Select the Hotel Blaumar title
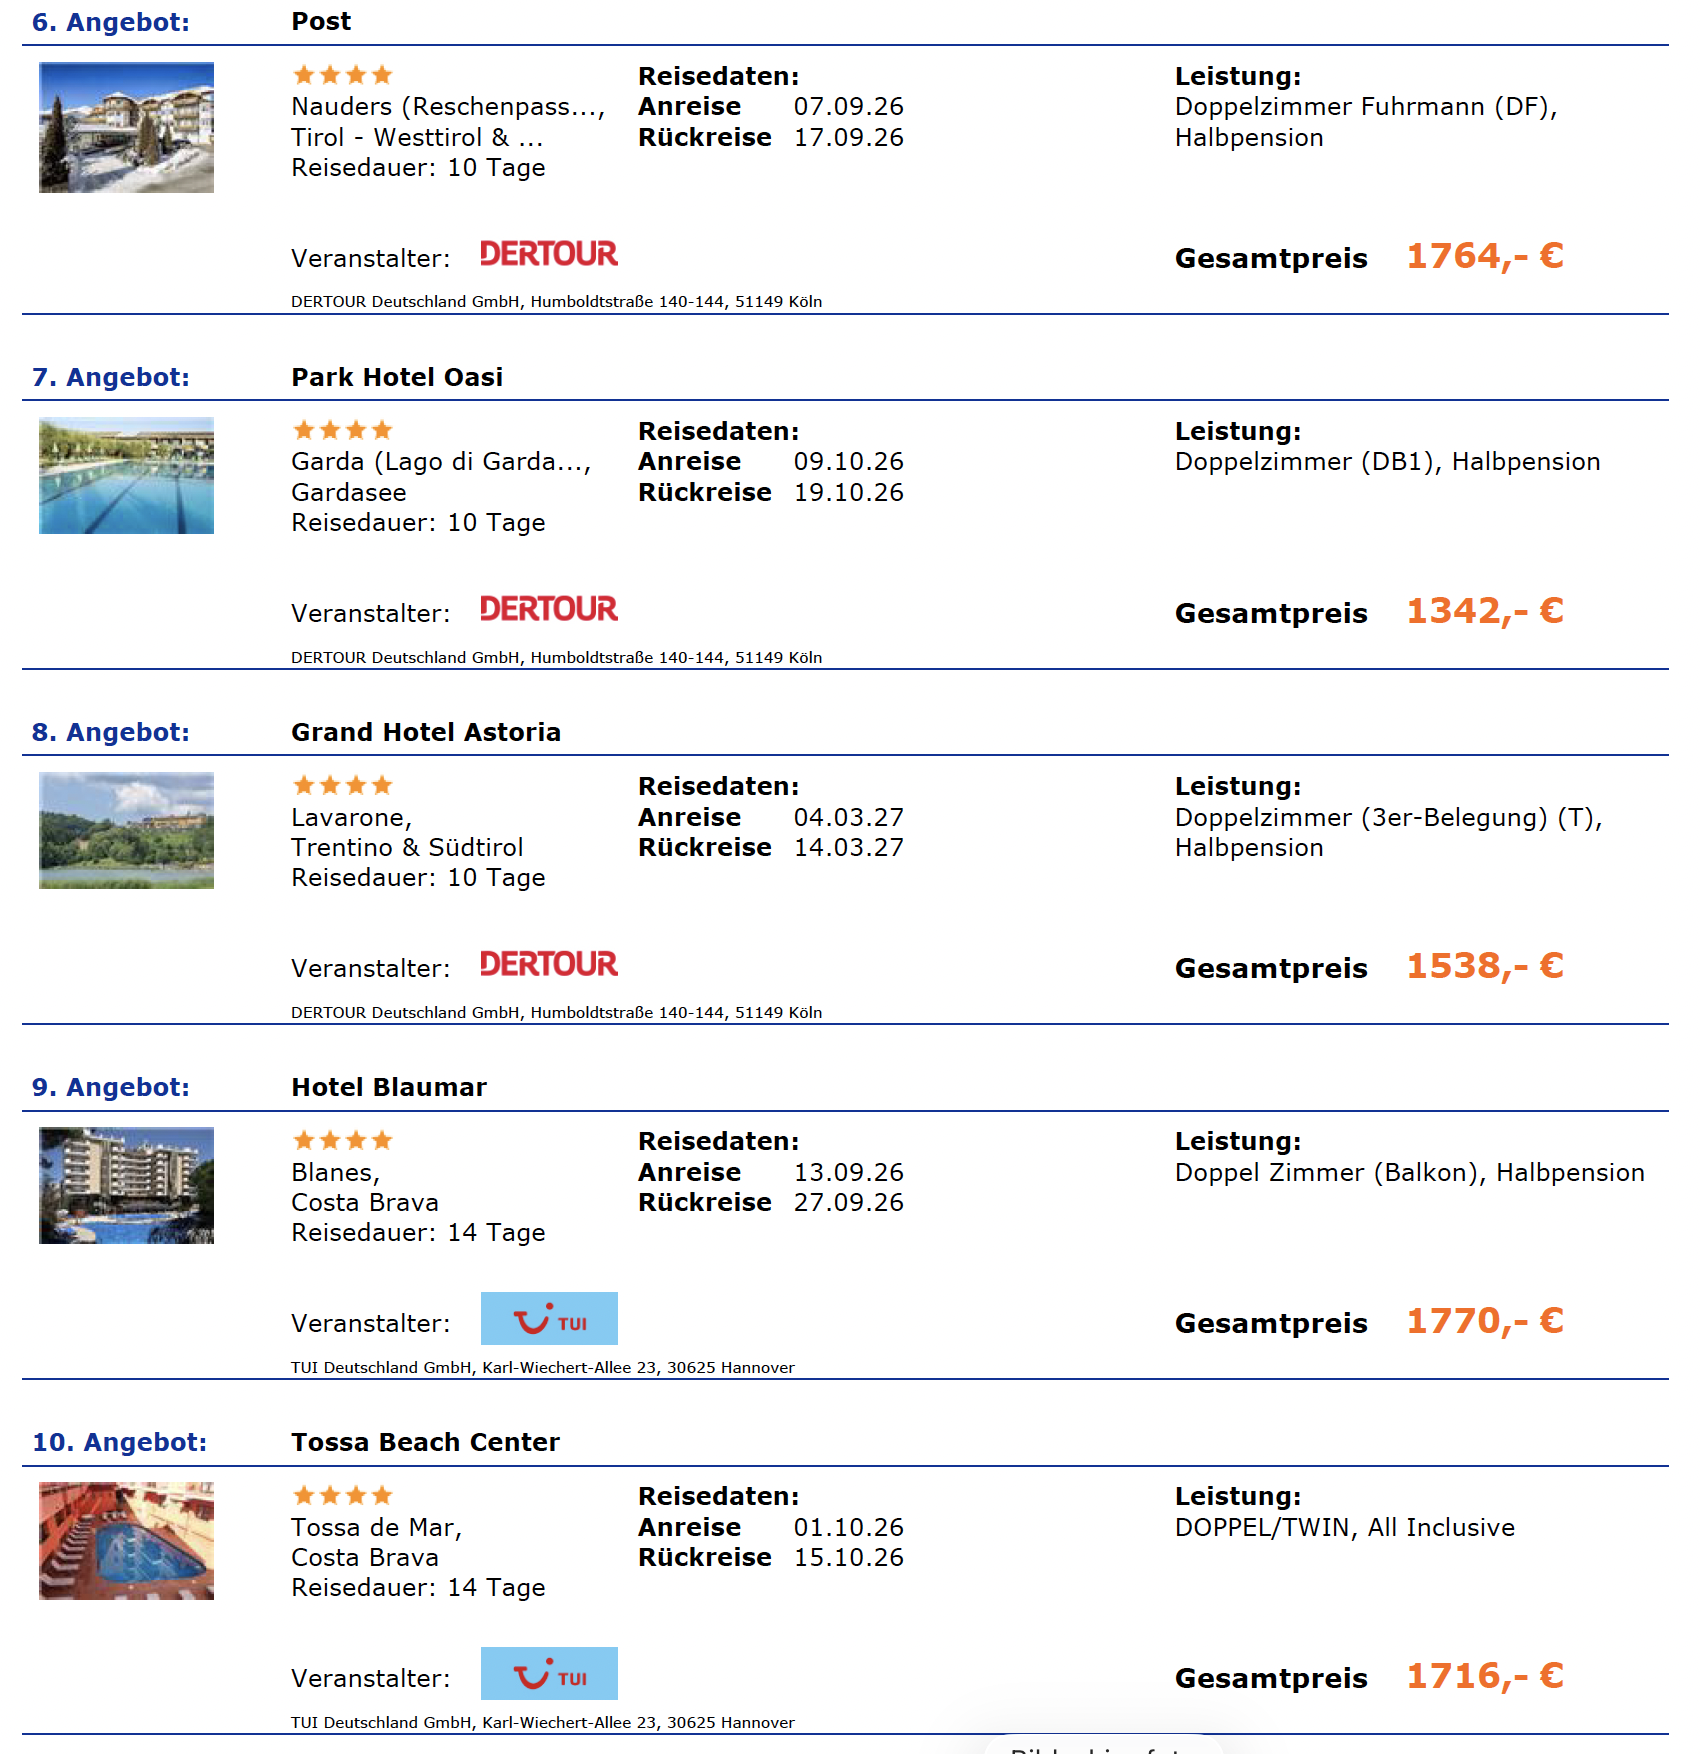Image resolution: width=1700 pixels, height=1754 pixels. tap(389, 1087)
